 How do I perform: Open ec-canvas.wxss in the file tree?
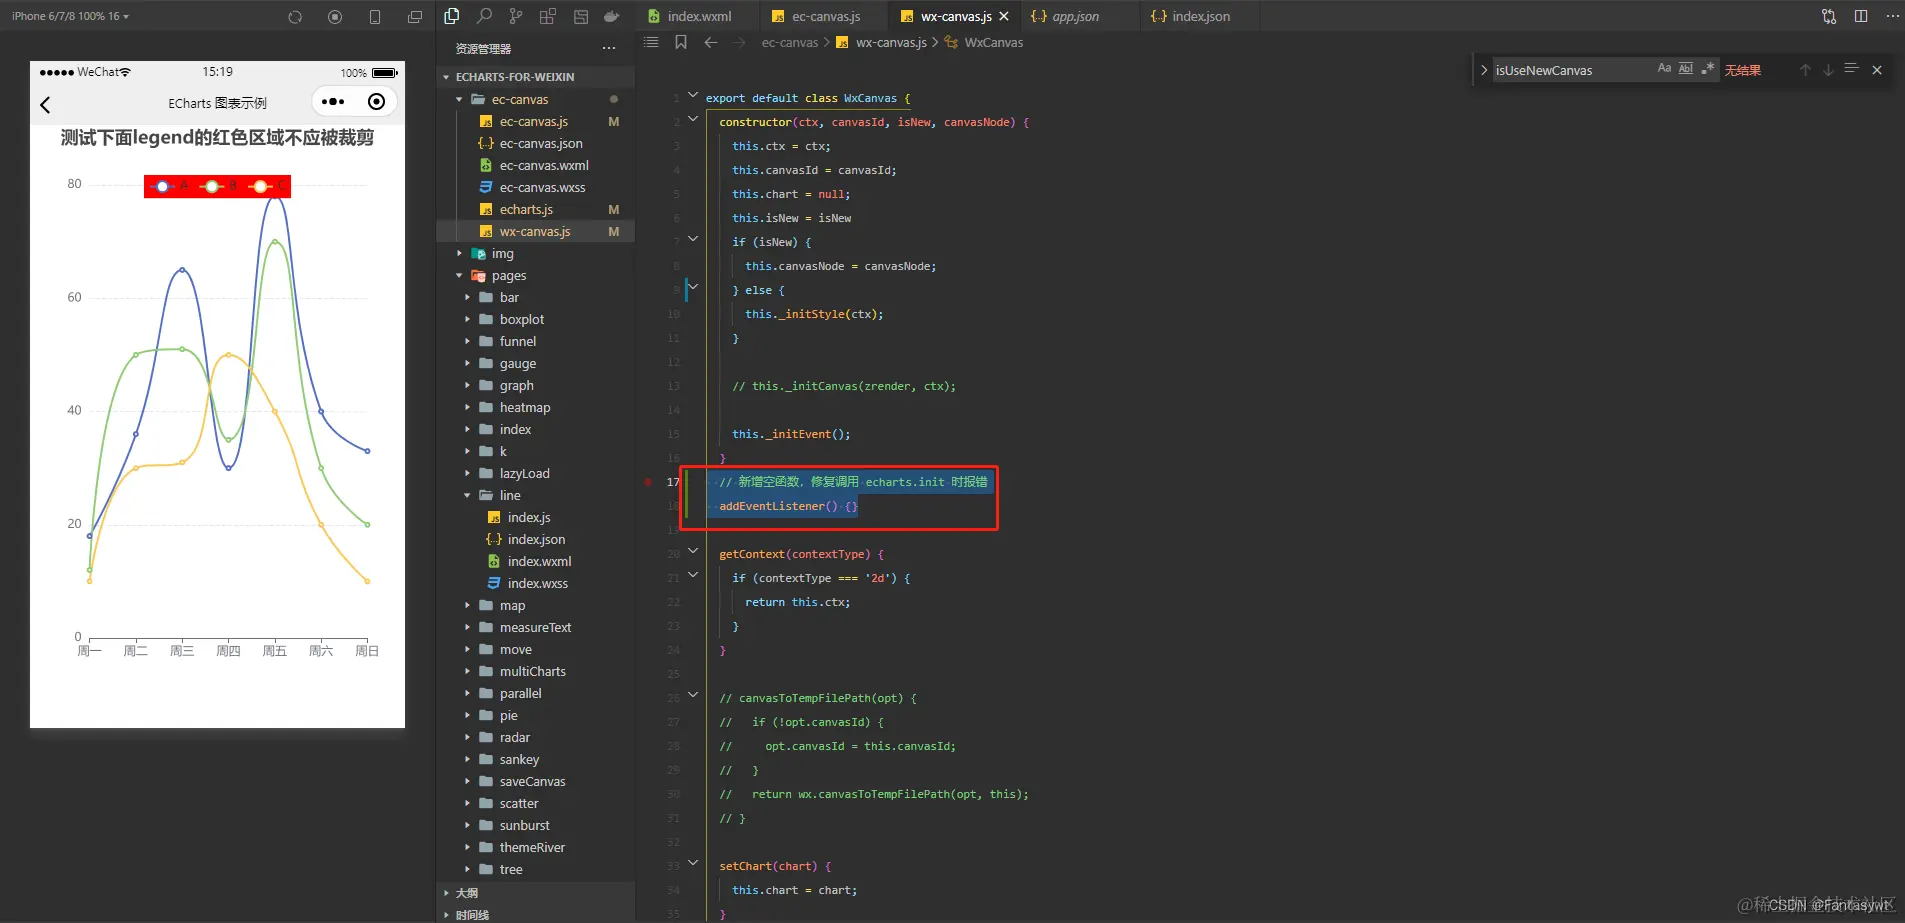point(535,187)
